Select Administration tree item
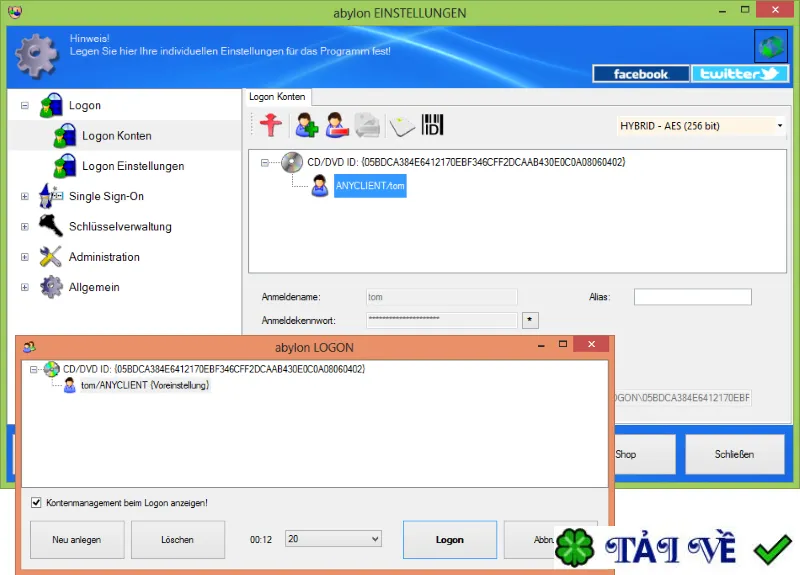800x575 pixels. click(104, 257)
